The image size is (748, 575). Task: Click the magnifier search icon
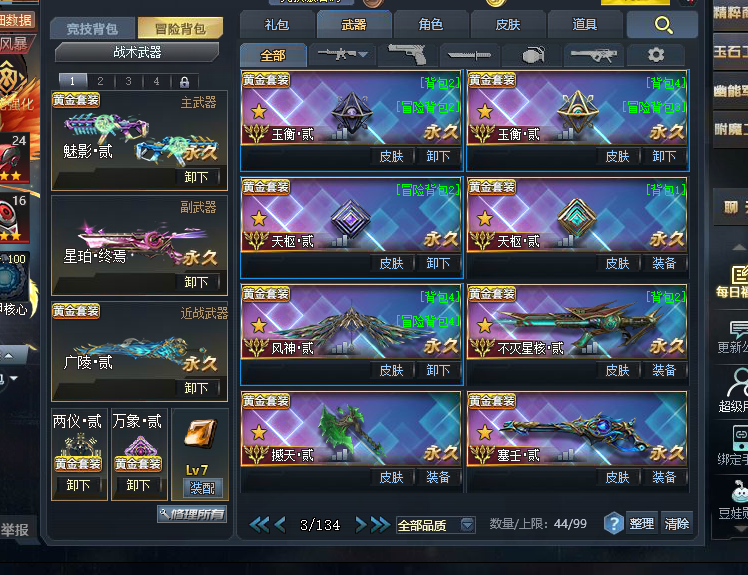click(x=663, y=25)
